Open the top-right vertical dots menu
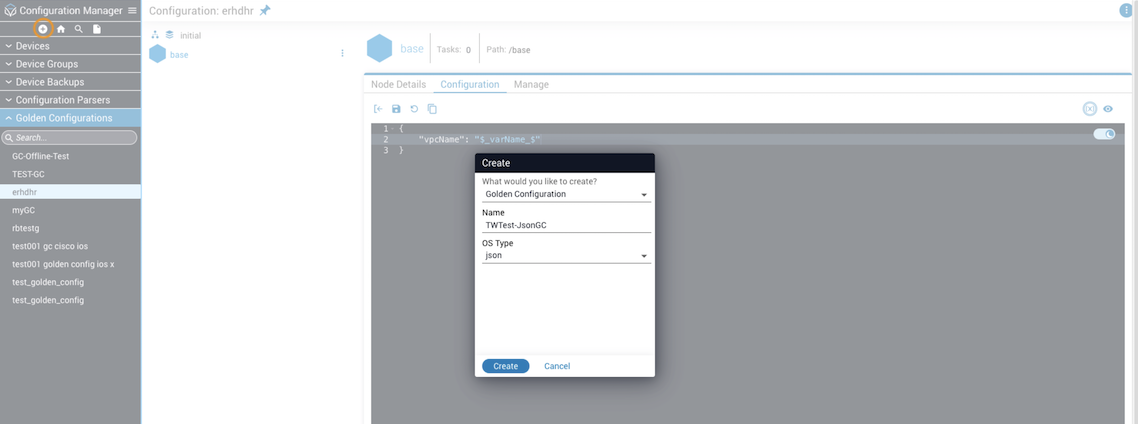Viewport: 1138px width, 424px height. coord(1126,10)
